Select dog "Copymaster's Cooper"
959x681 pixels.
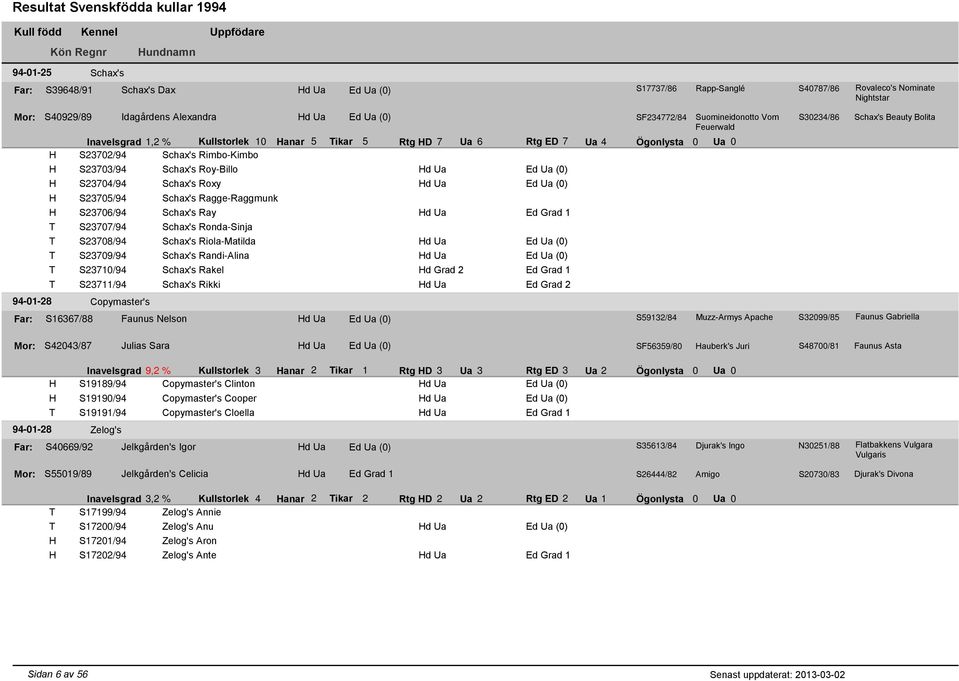pyautogui.click(x=209, y=398)
